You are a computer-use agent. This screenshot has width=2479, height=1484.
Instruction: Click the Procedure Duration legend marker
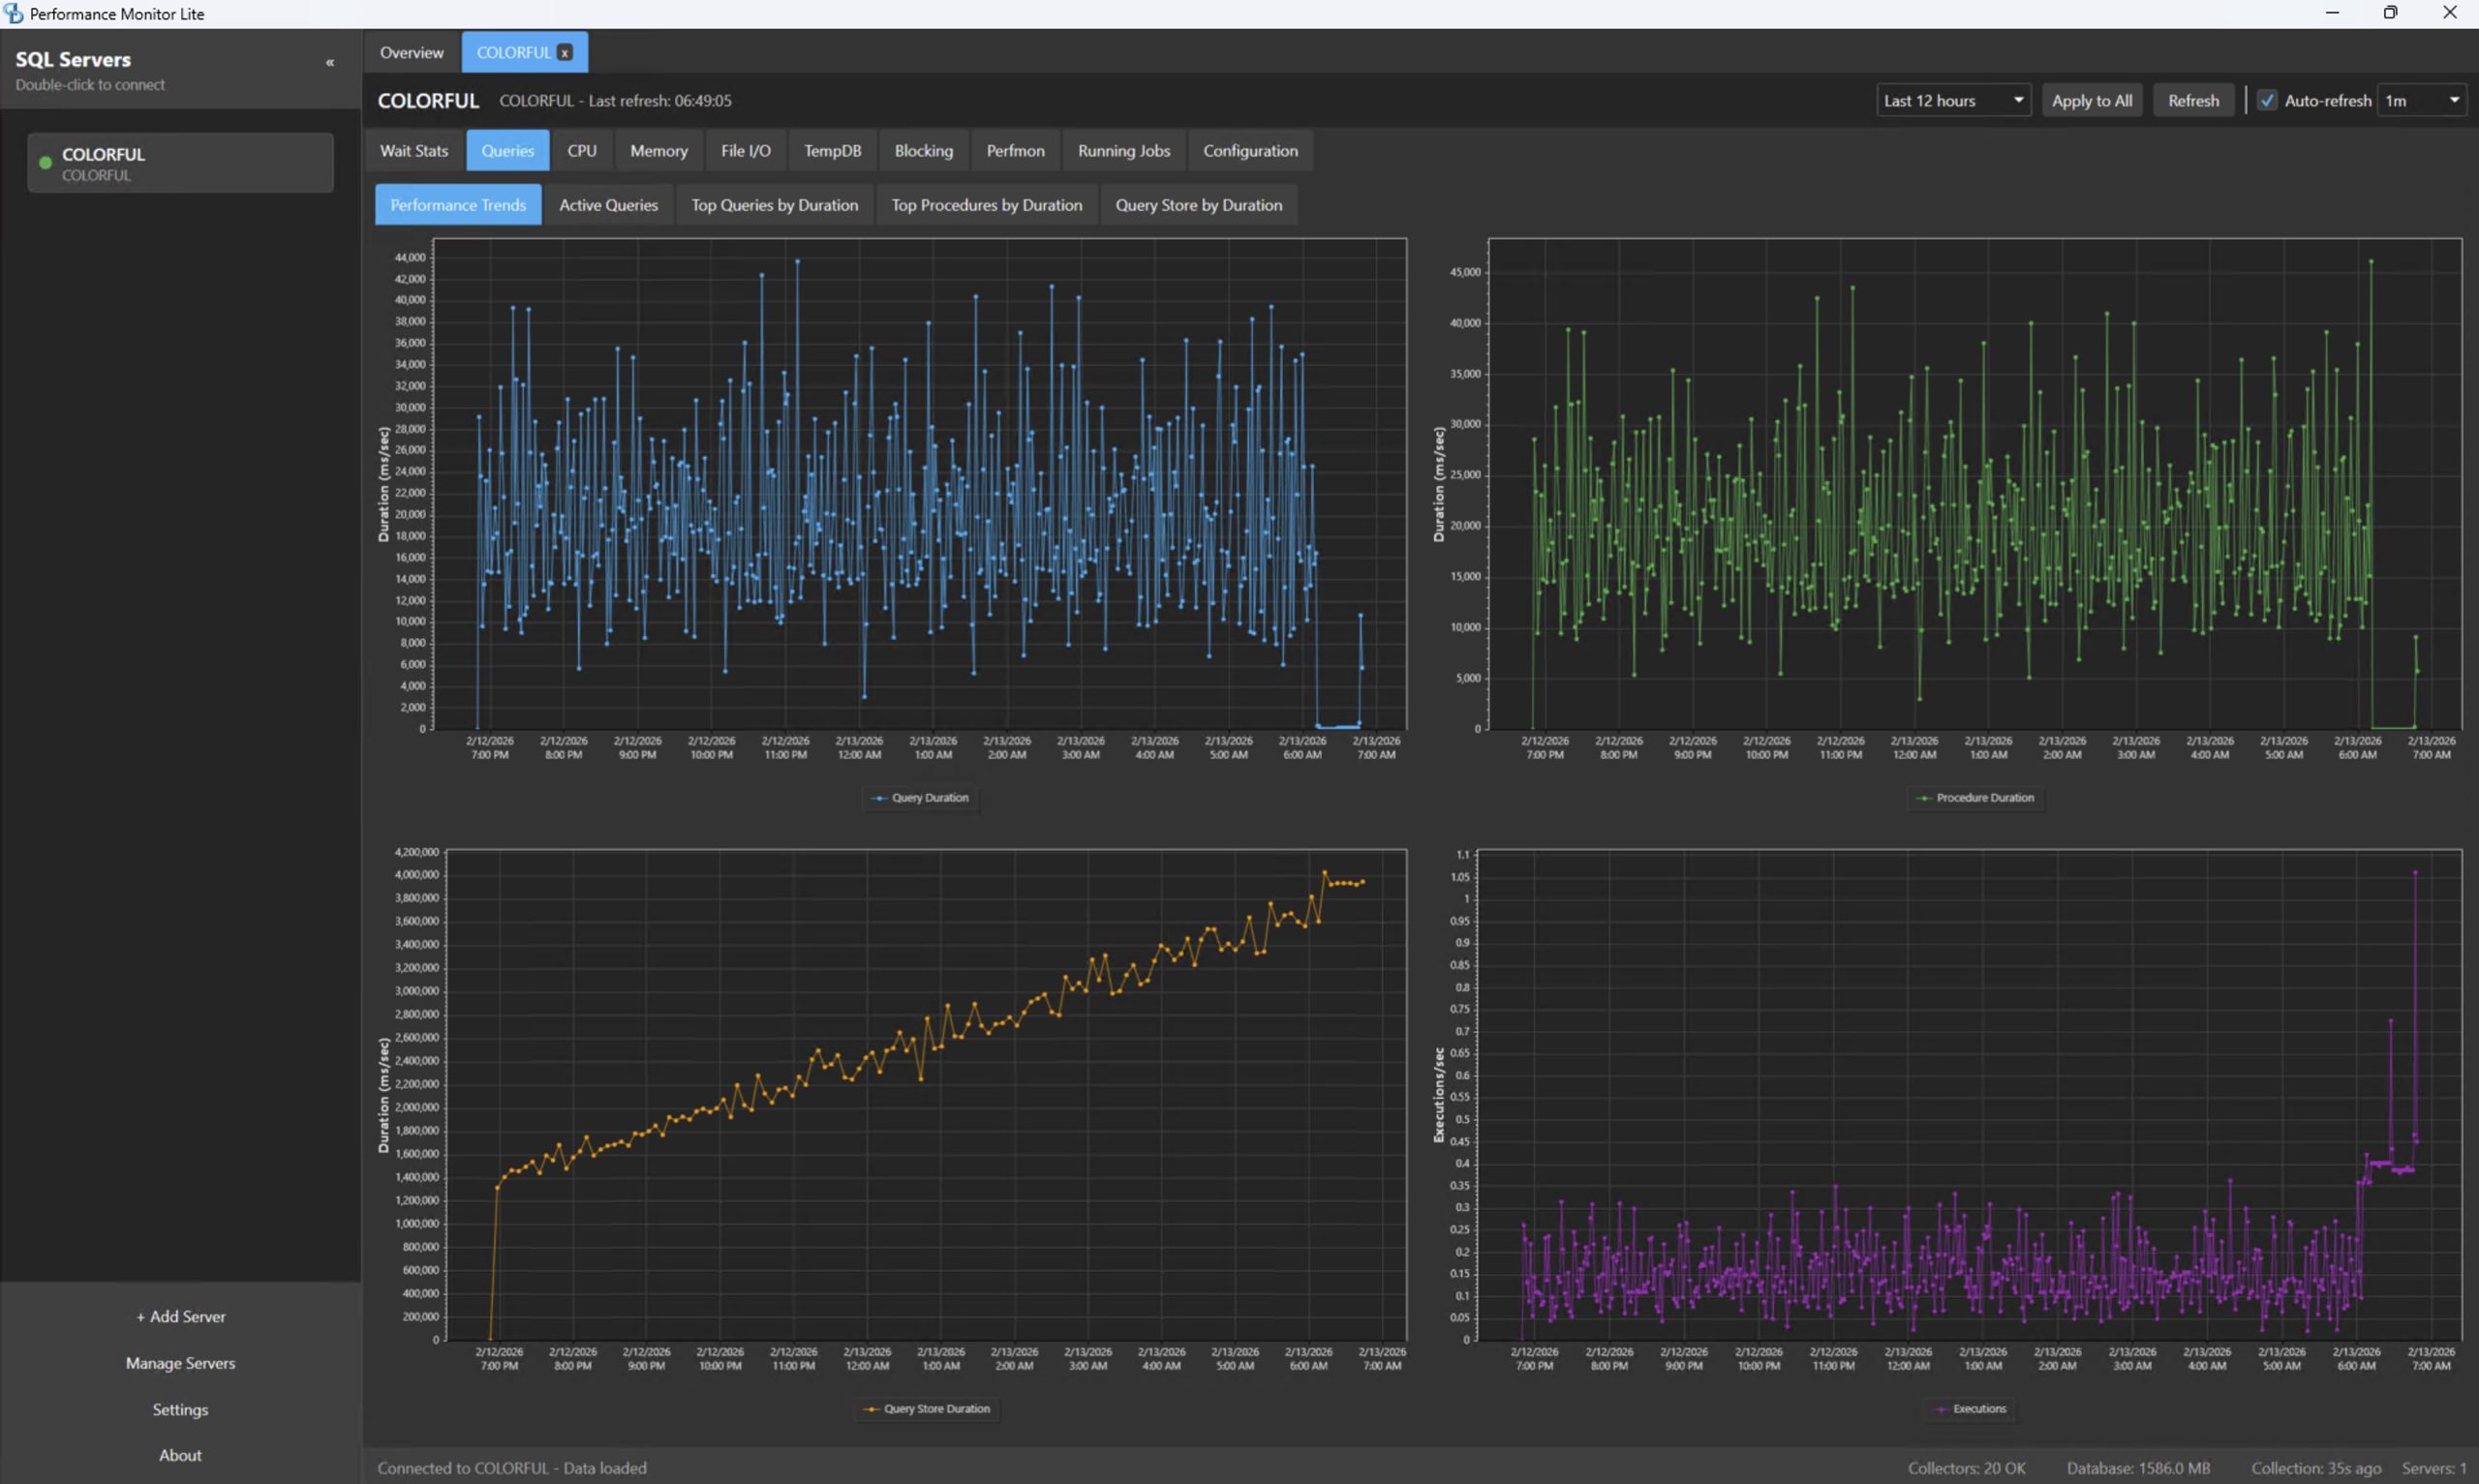[x=1923, y=798]
